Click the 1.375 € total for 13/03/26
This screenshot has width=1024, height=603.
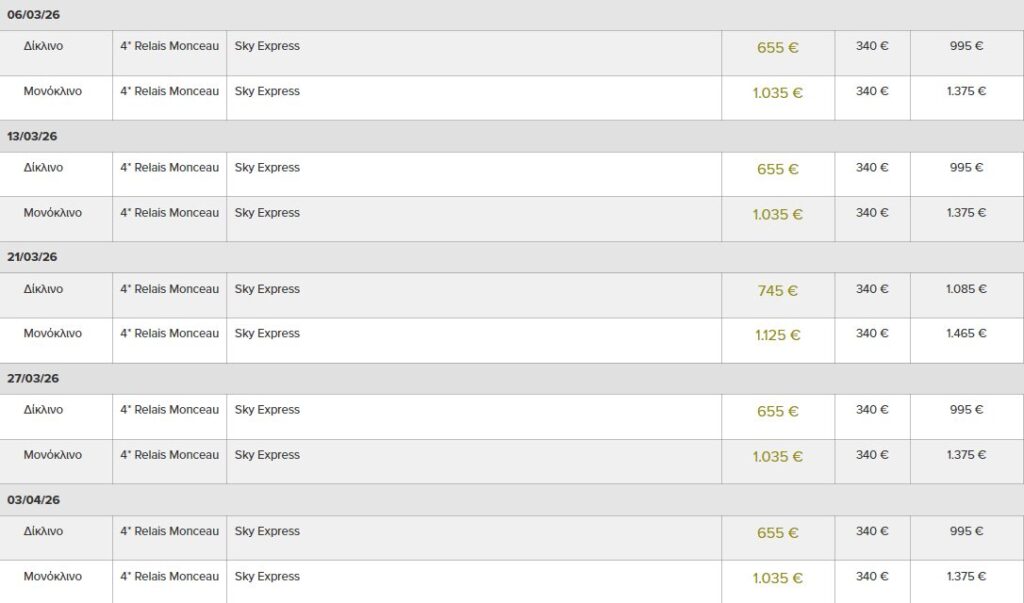click(x=966, y=212)
